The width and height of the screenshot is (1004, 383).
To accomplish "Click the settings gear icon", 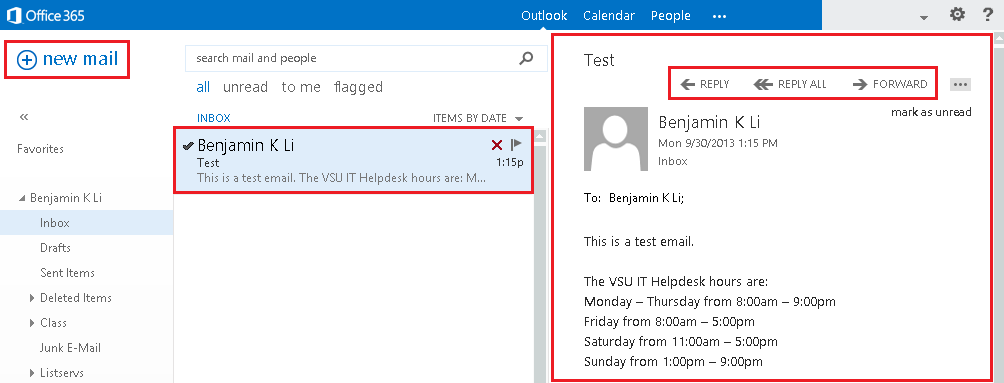I will point(957,14).
